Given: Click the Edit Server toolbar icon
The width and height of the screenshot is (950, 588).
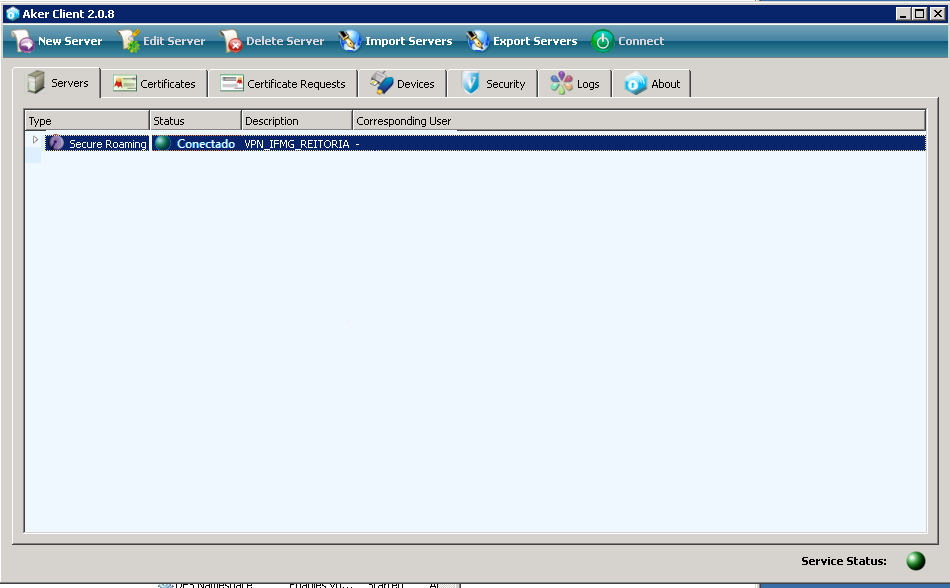Looking at the screenshot, I should click(x=129, y=41).
